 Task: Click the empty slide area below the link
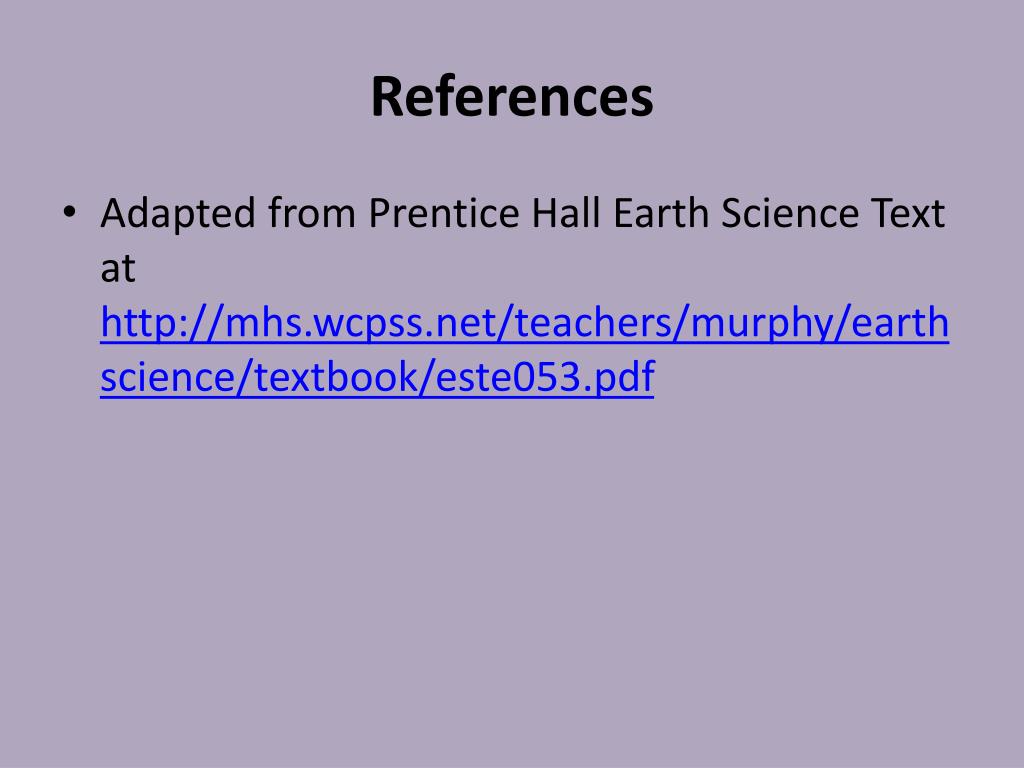512,575
